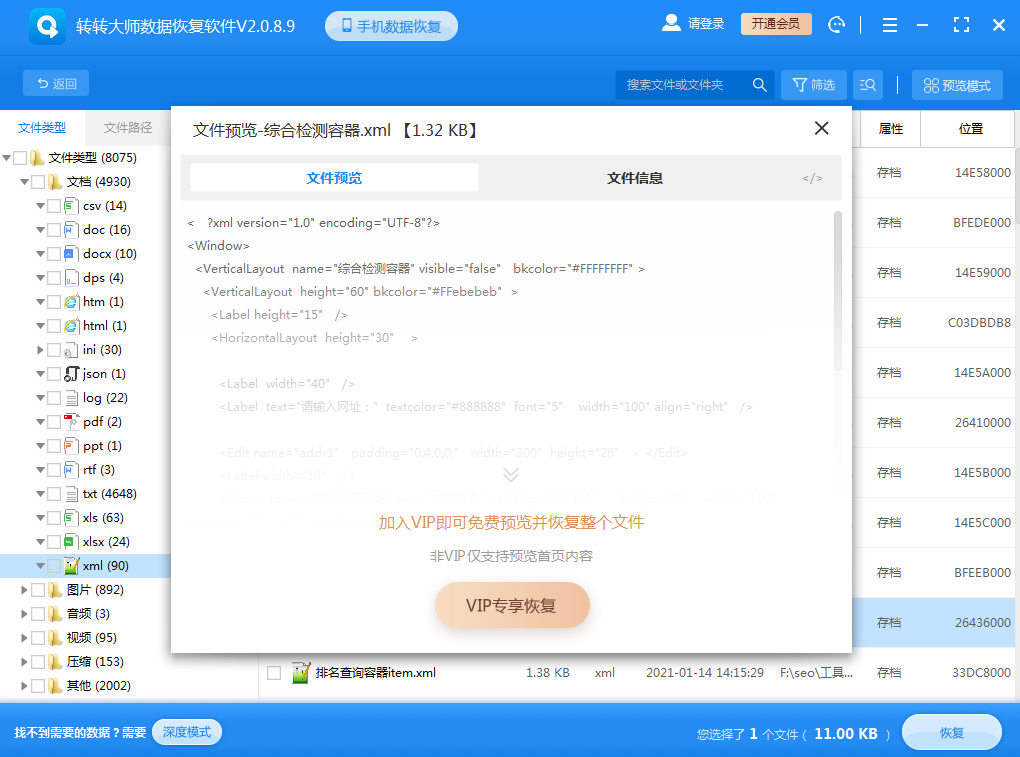This screenshot has height=757, width=1020.
Task: Click the 返回 back button
Action: 56,83
